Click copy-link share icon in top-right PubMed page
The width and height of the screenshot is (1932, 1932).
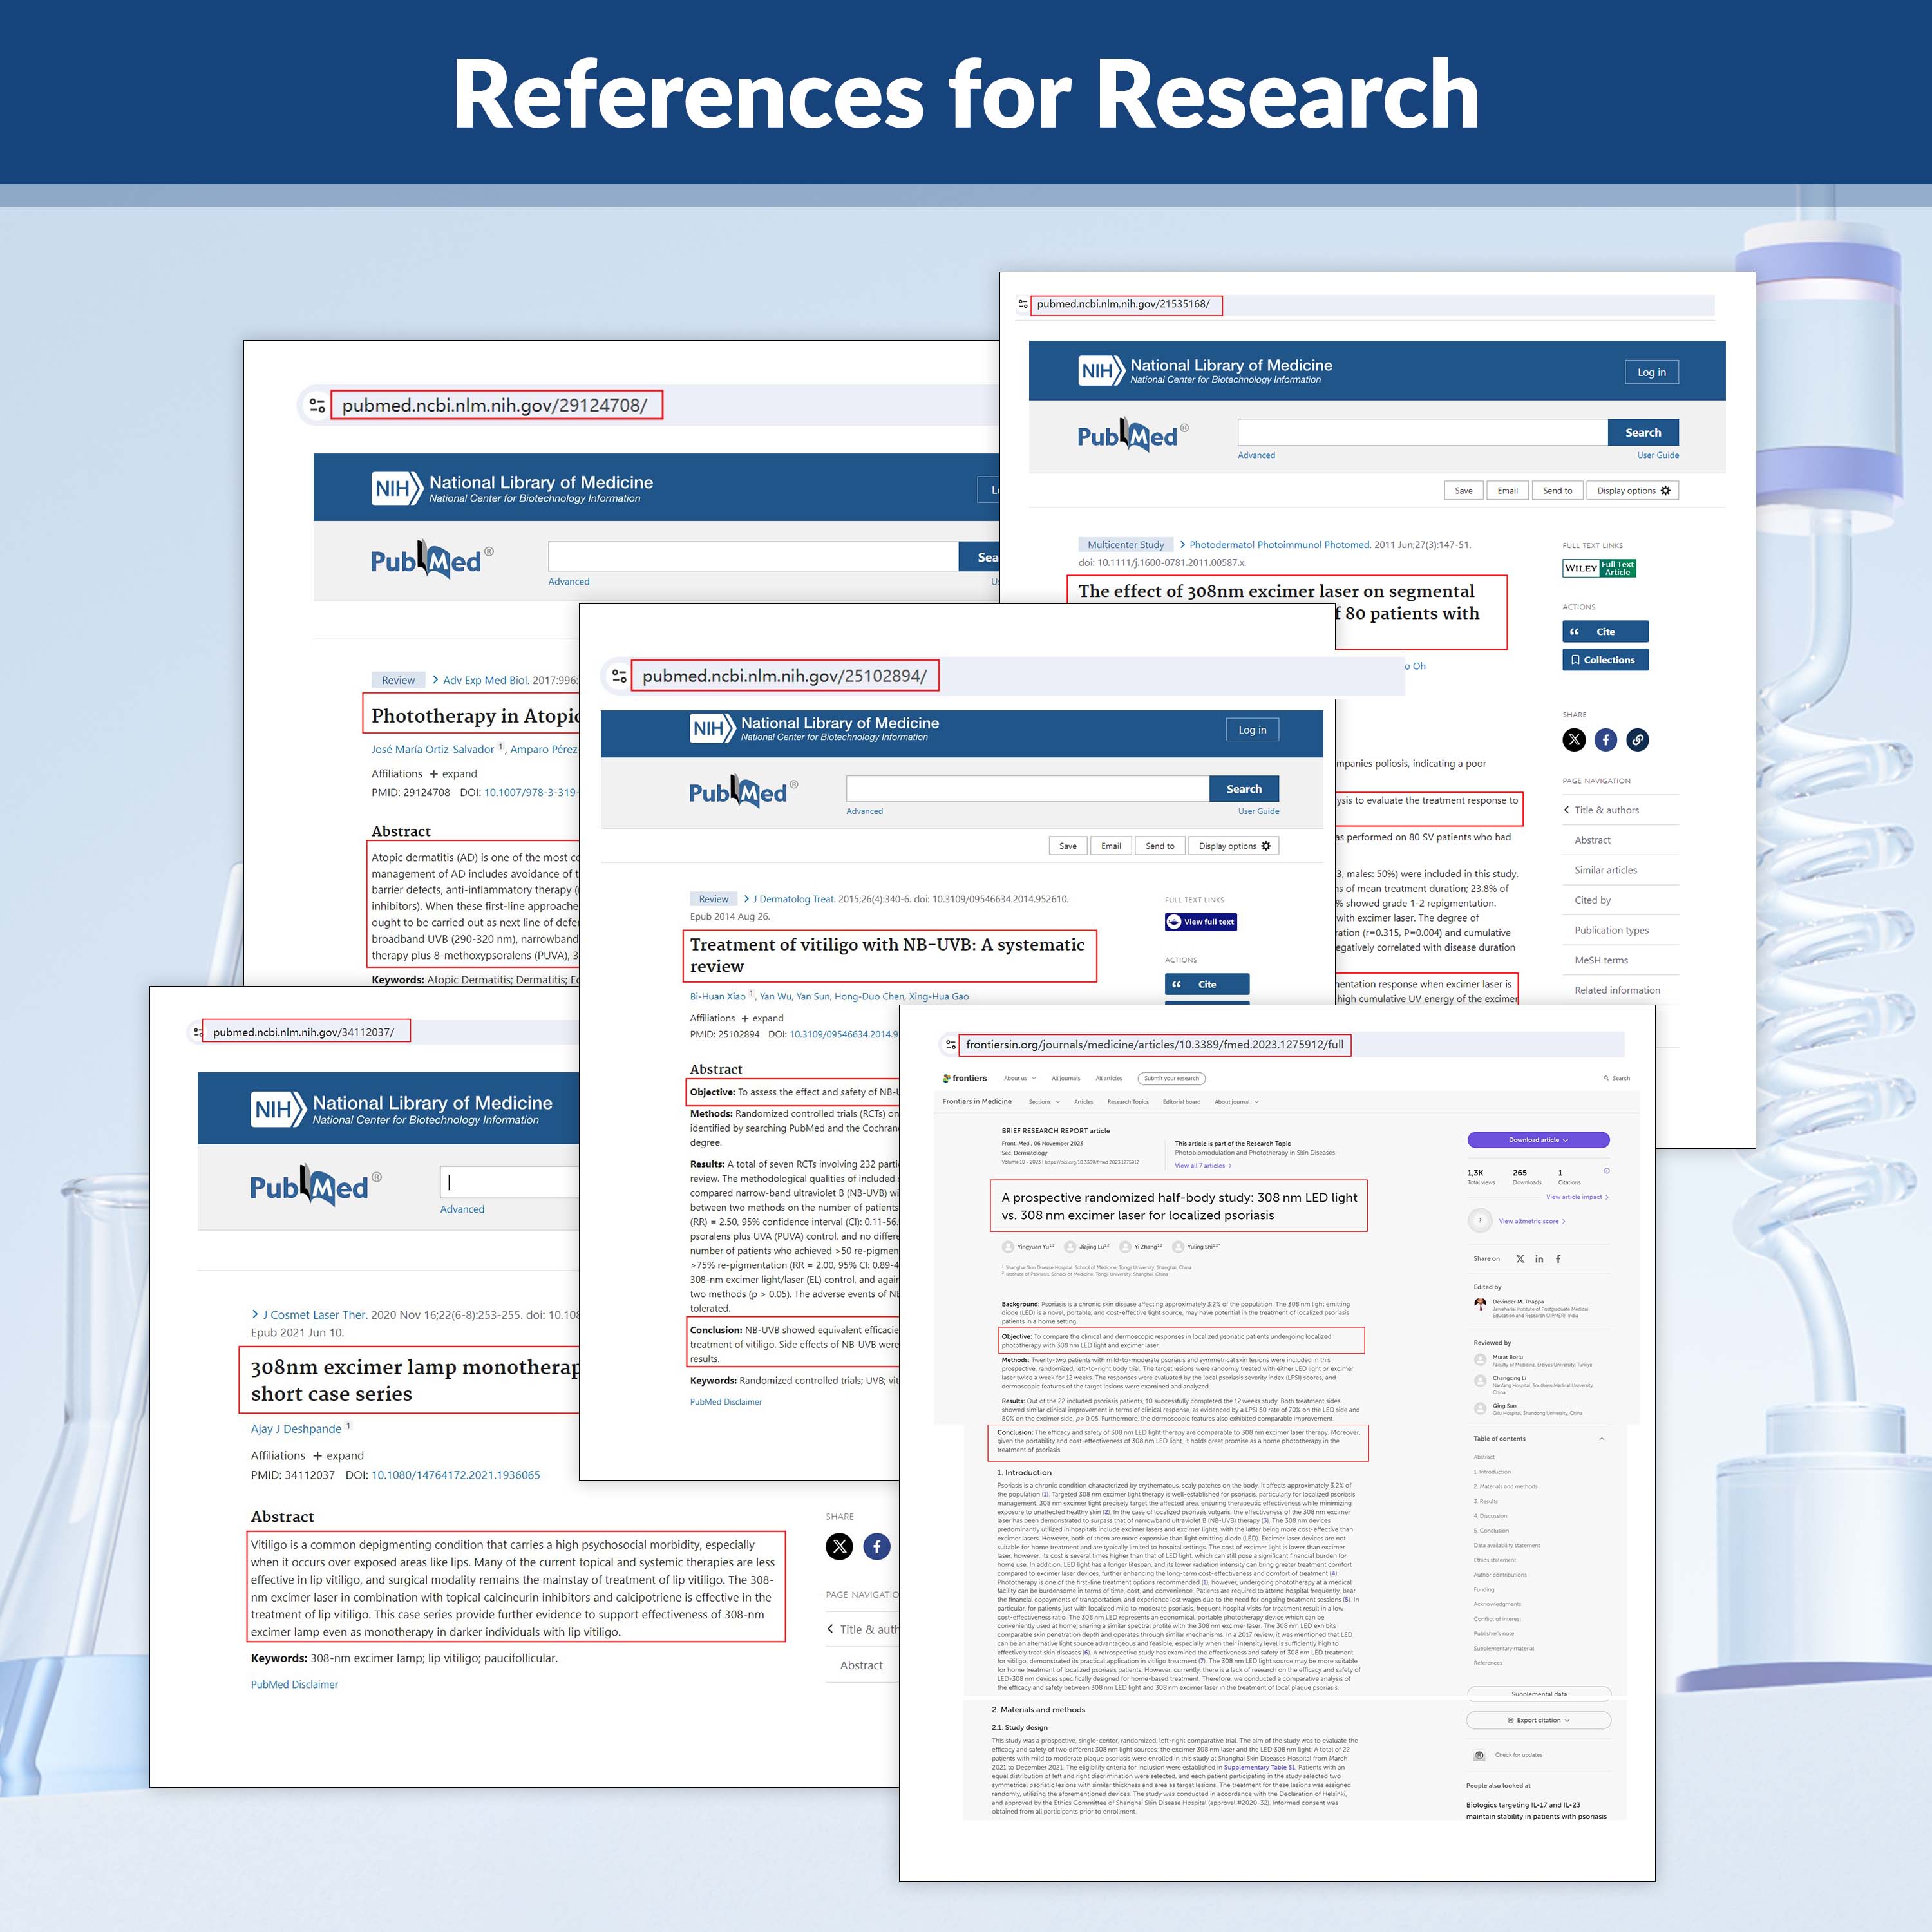(x=1637, y=740)
